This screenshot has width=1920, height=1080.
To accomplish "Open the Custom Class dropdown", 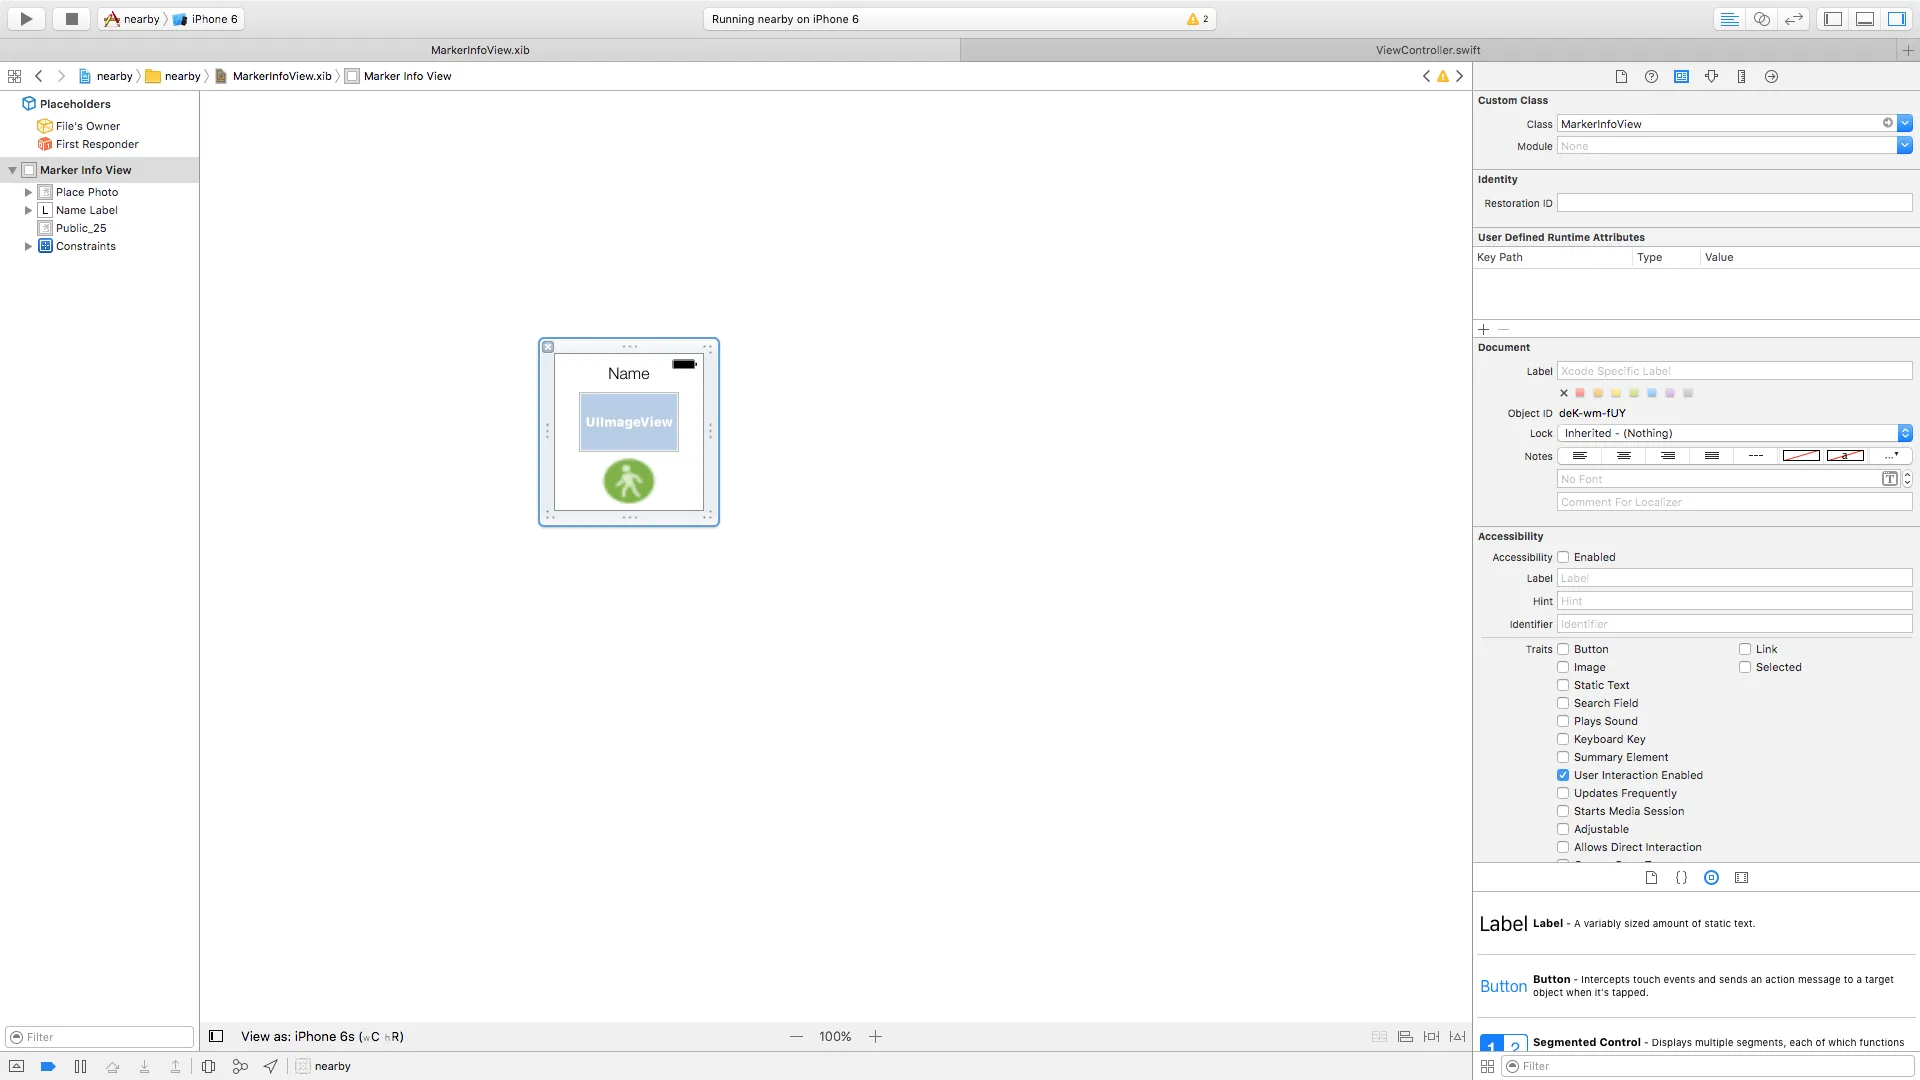I will point(1904,124).
